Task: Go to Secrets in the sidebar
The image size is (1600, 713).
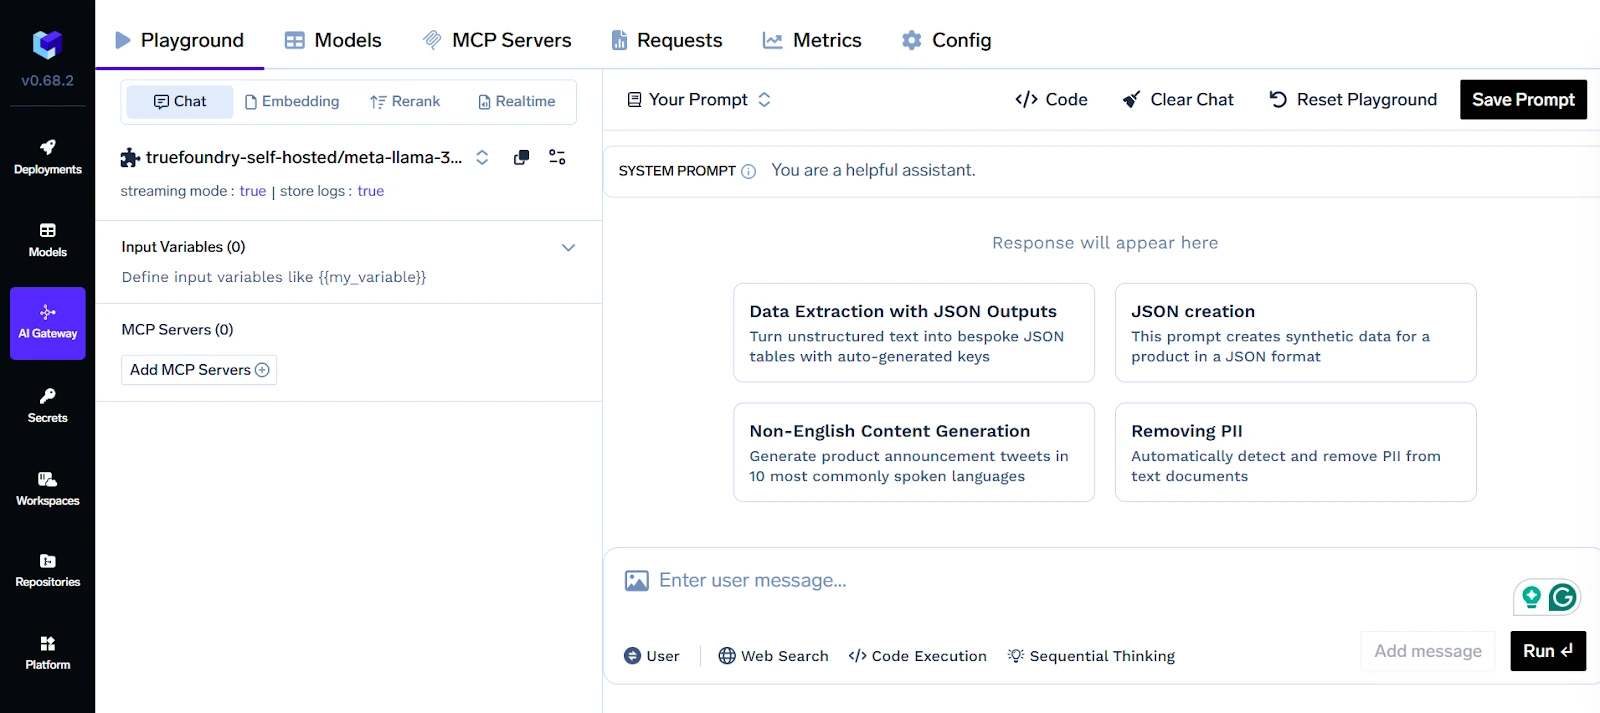Action: (x=48, y=405)
